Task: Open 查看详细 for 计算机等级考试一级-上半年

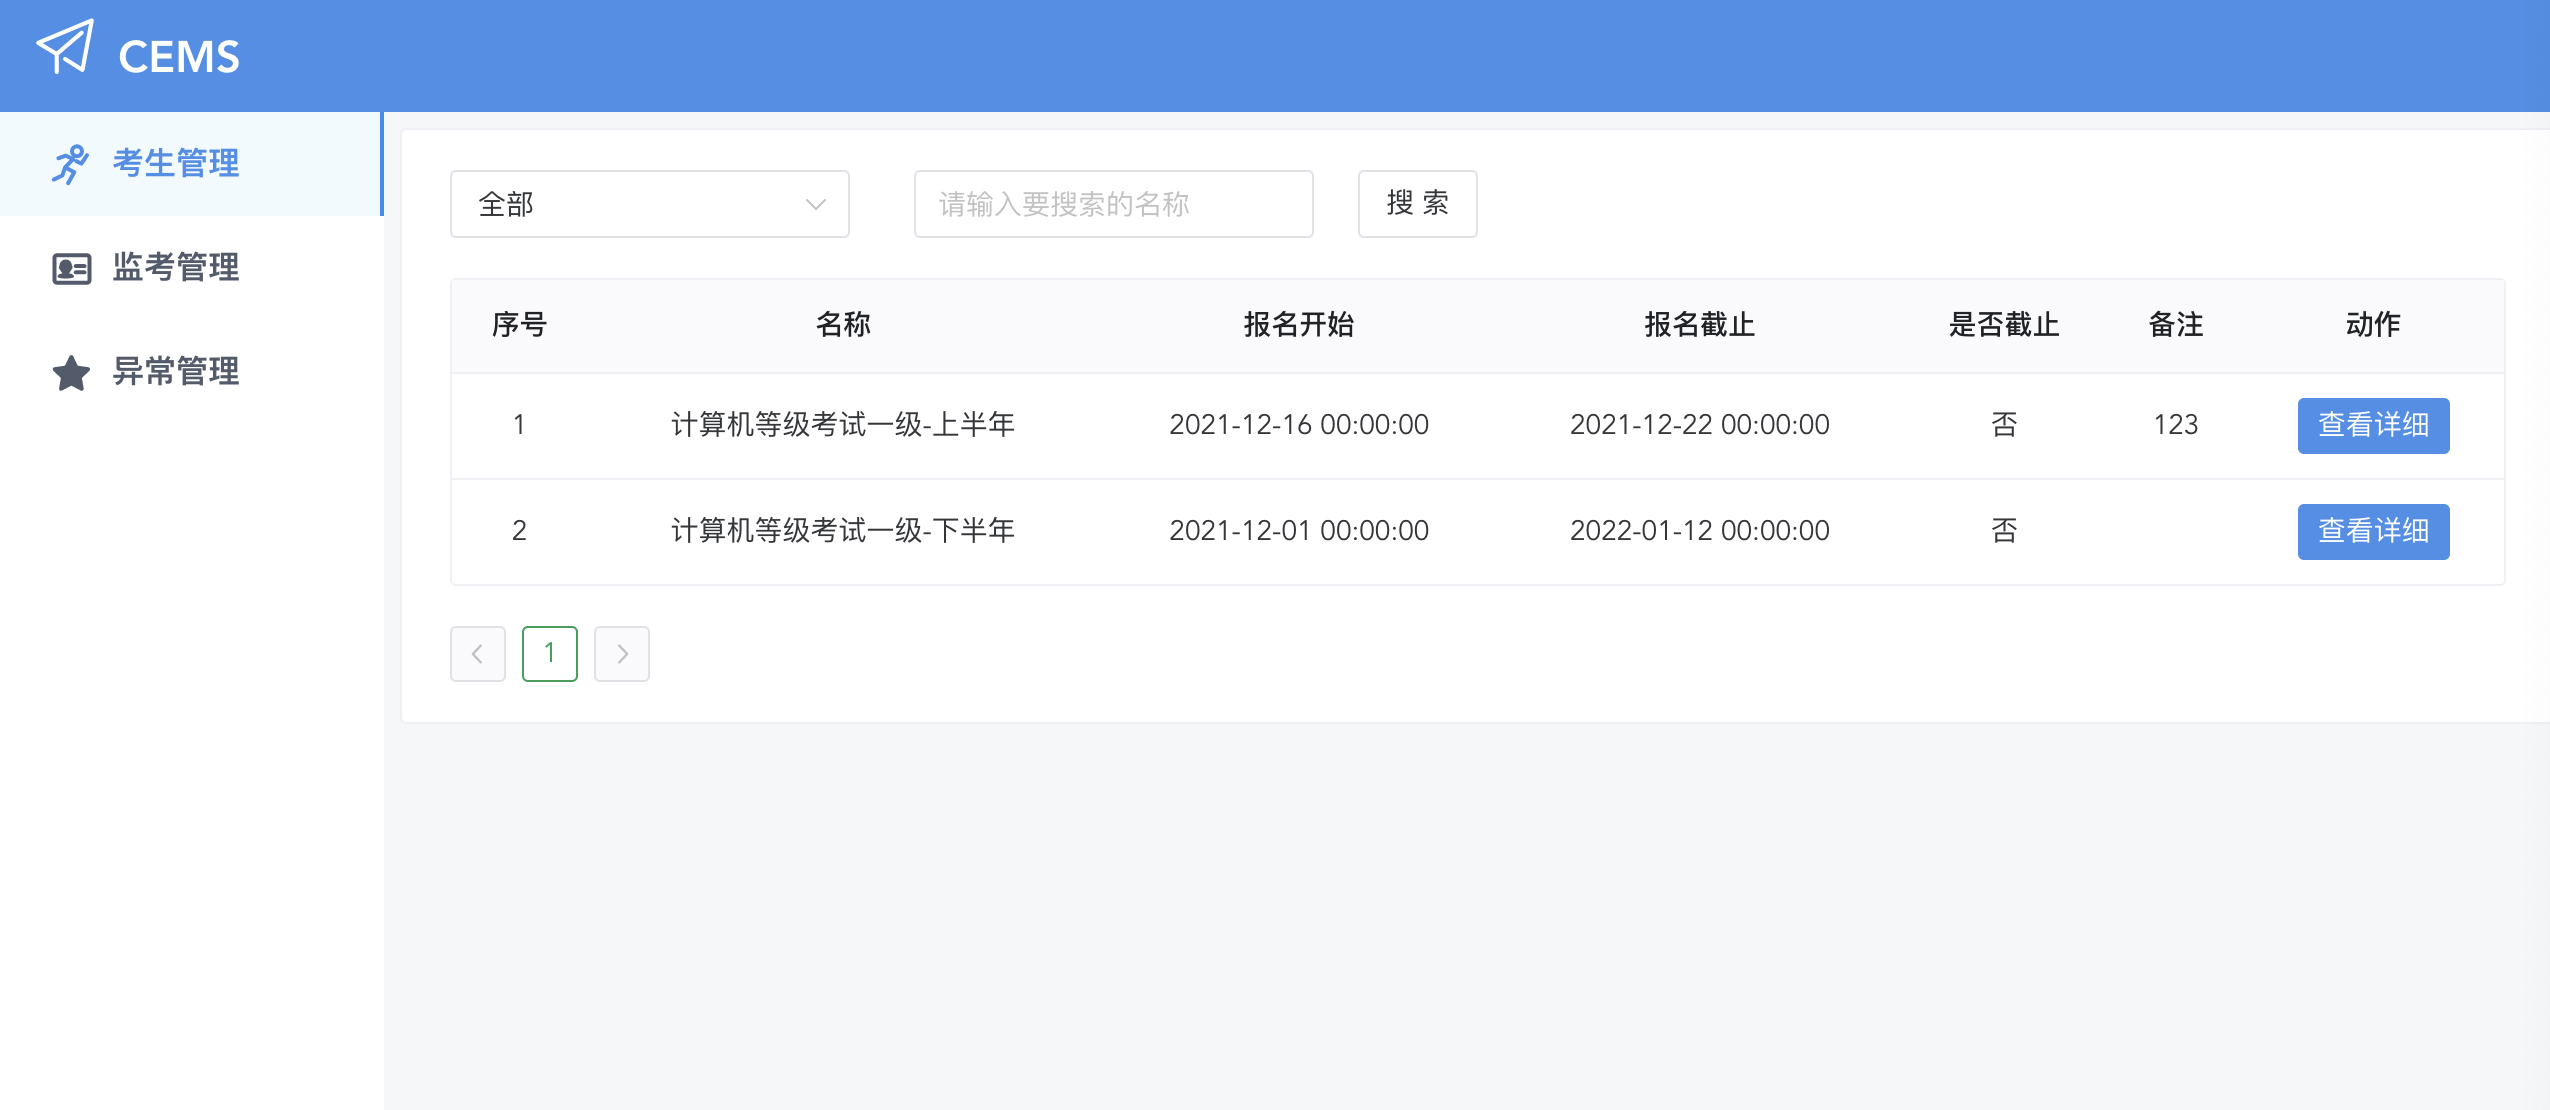Action: tap(2373, 425)
